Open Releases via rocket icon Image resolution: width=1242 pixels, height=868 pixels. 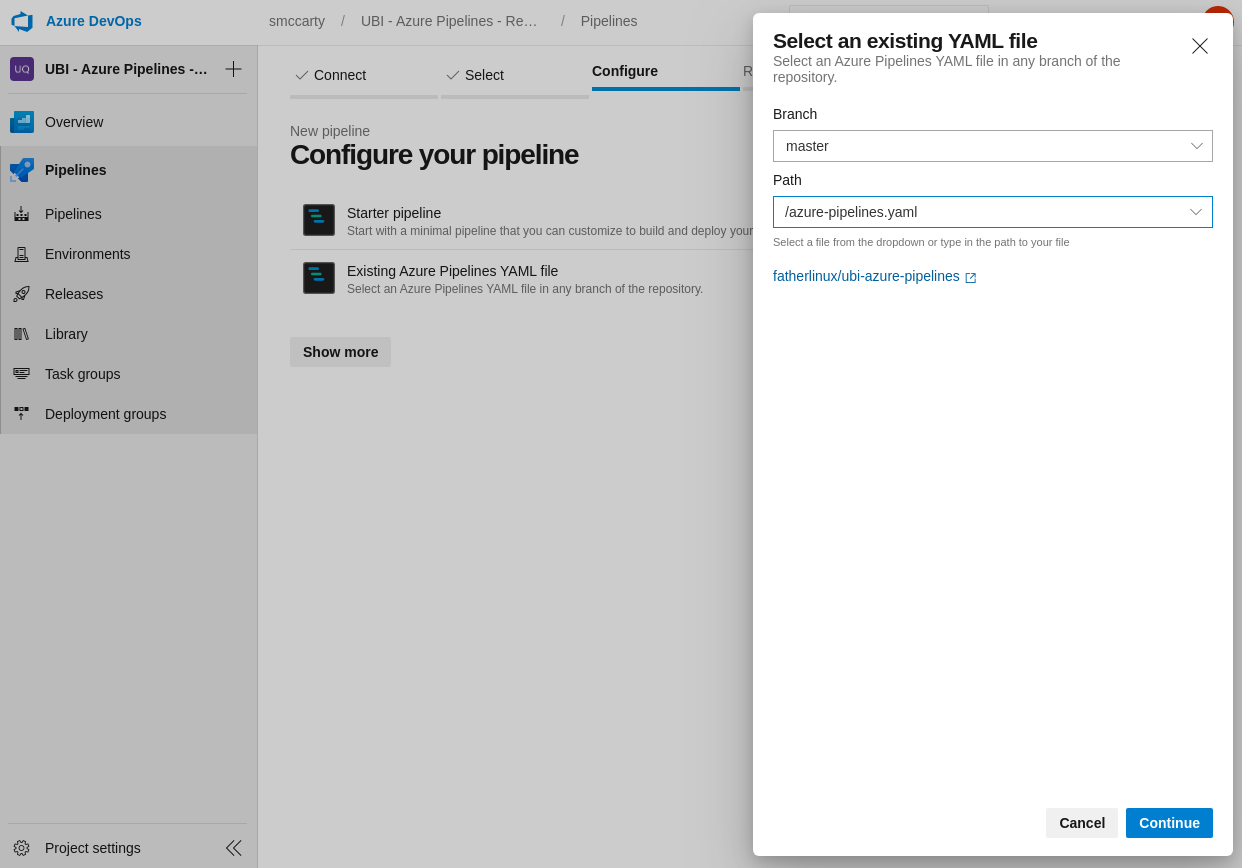click(21, 294)
